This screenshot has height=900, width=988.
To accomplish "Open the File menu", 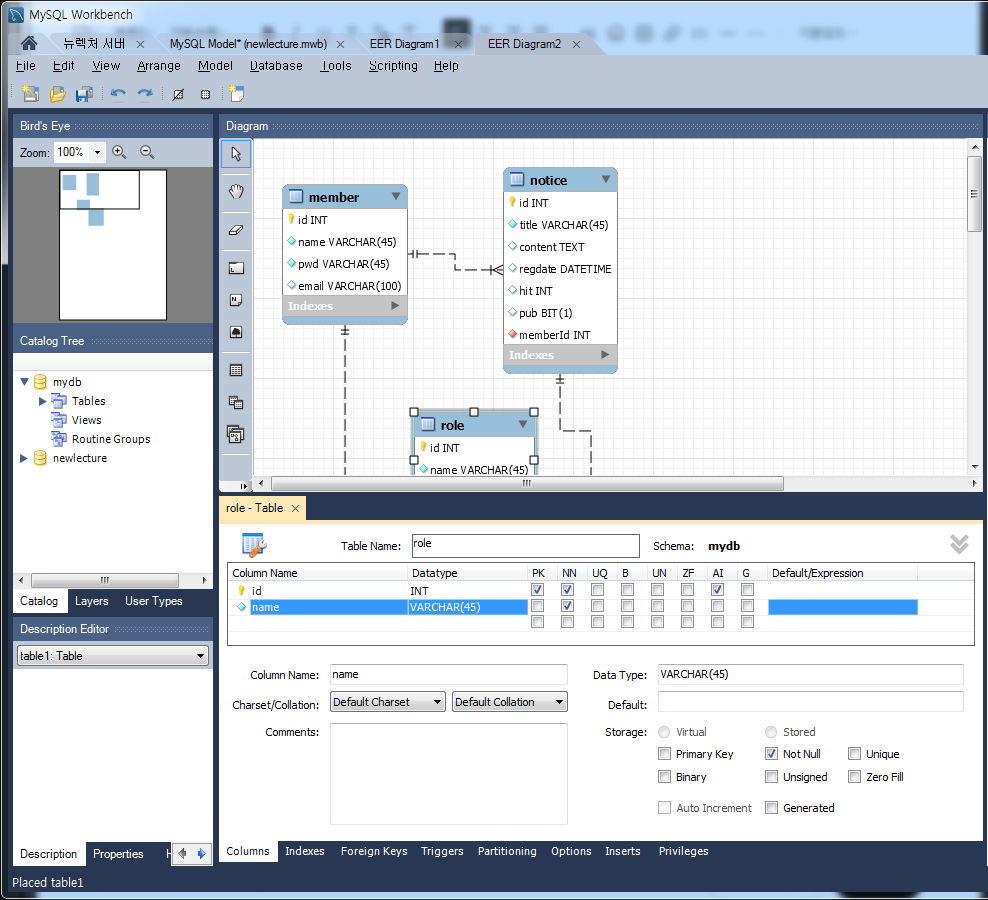I will [x=26, y=66].
